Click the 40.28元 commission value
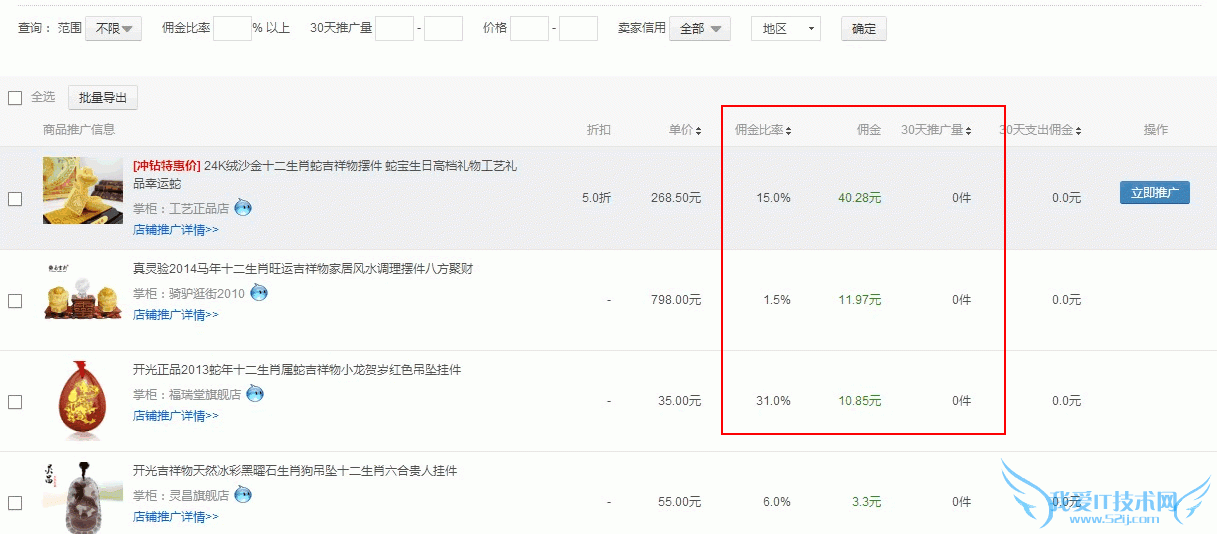 [x=859, y=198]
